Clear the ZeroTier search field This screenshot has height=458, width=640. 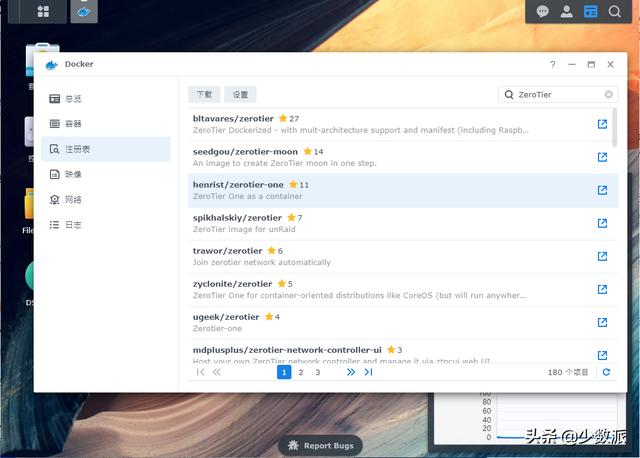pos(609,94)
